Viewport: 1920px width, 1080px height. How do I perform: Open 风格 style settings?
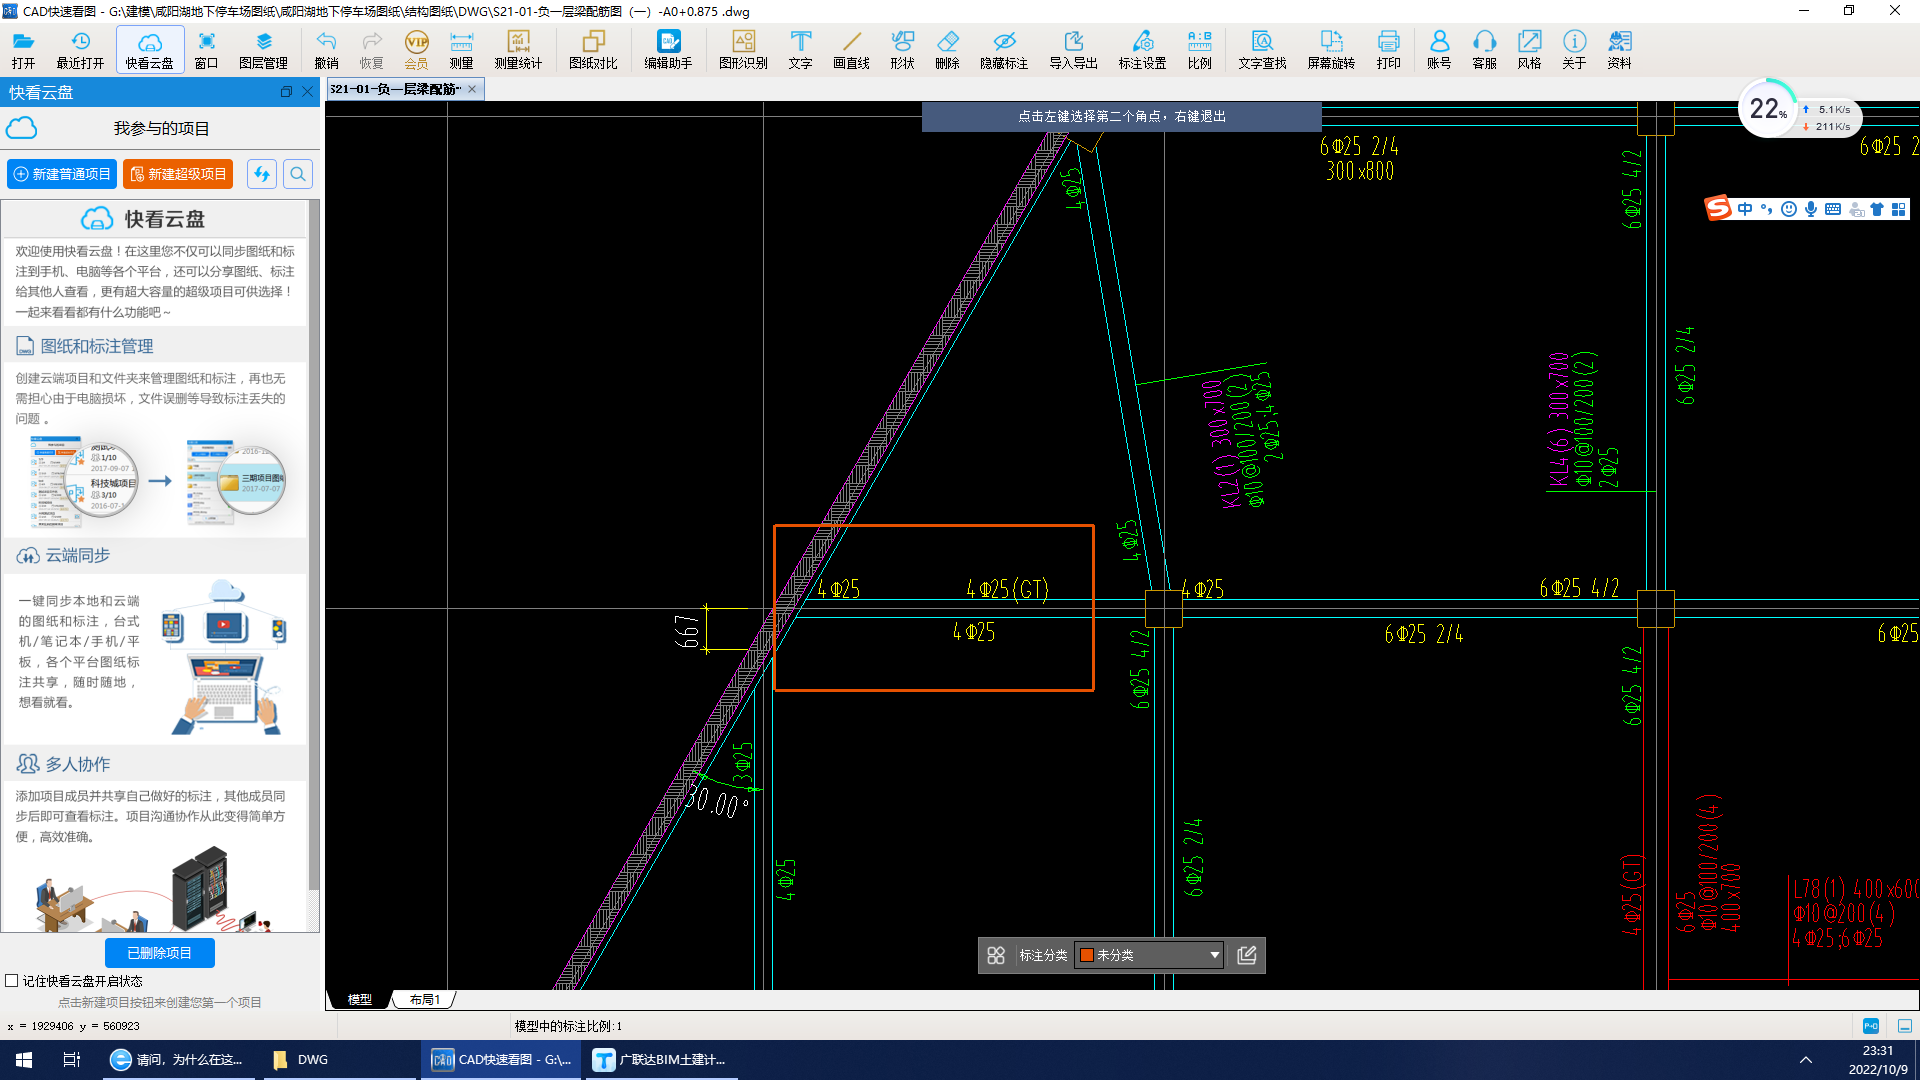click(x=1529, y=49)
